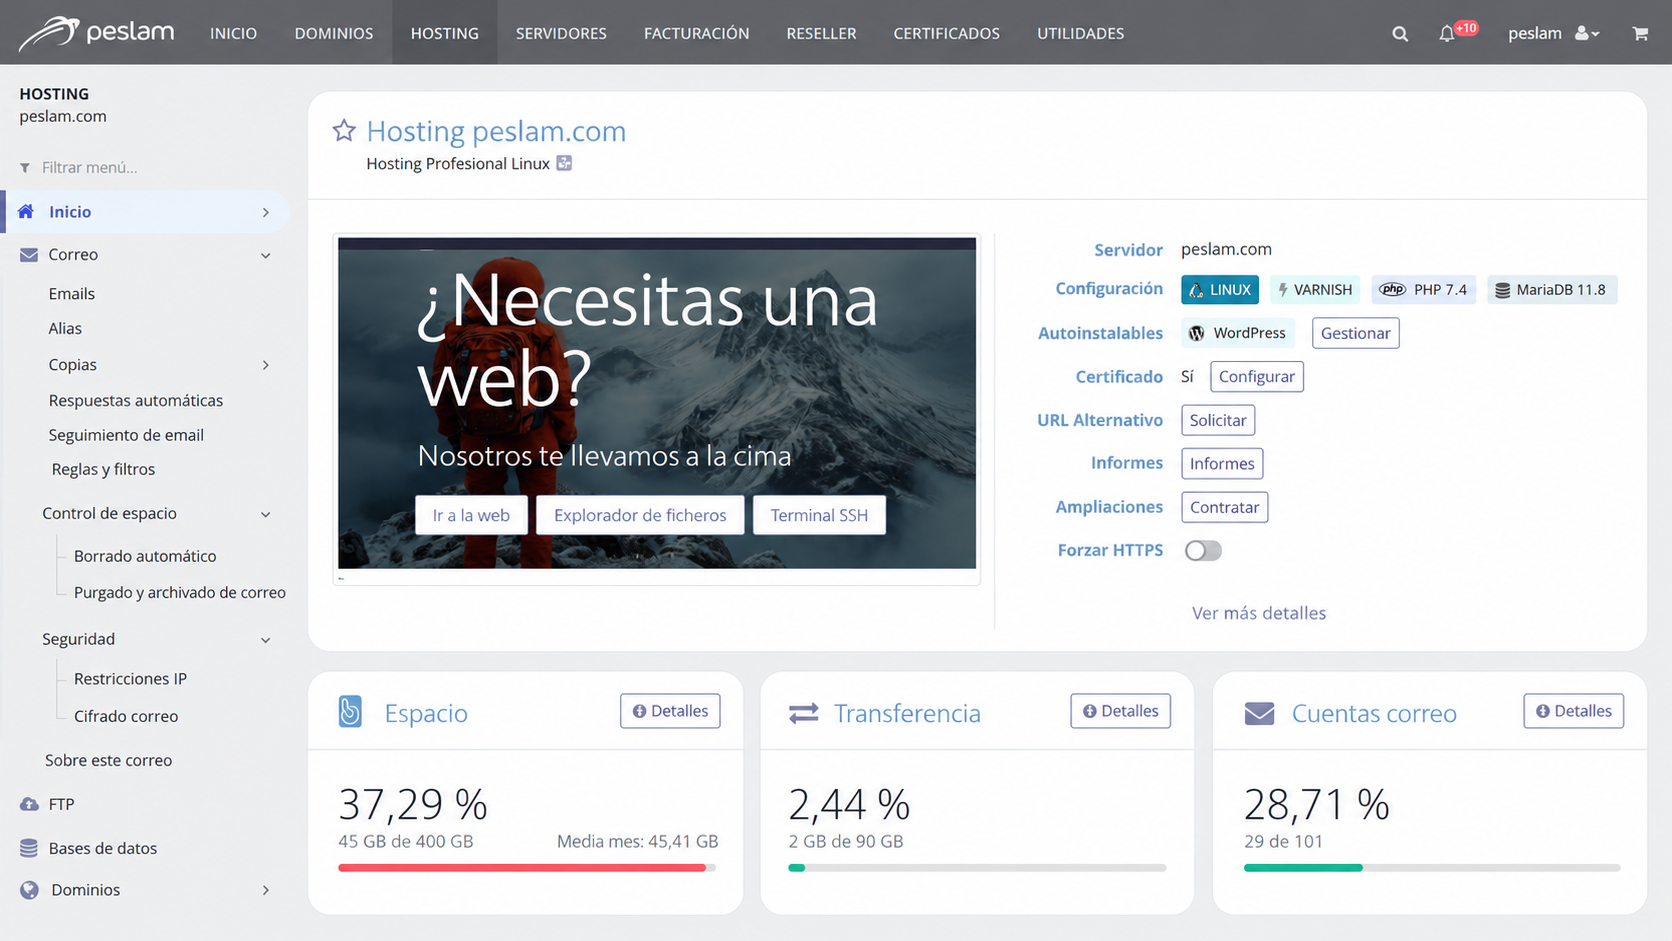Open the Explorador de ficheros button
Viewport: 1672px width, 941px height.
640,515
